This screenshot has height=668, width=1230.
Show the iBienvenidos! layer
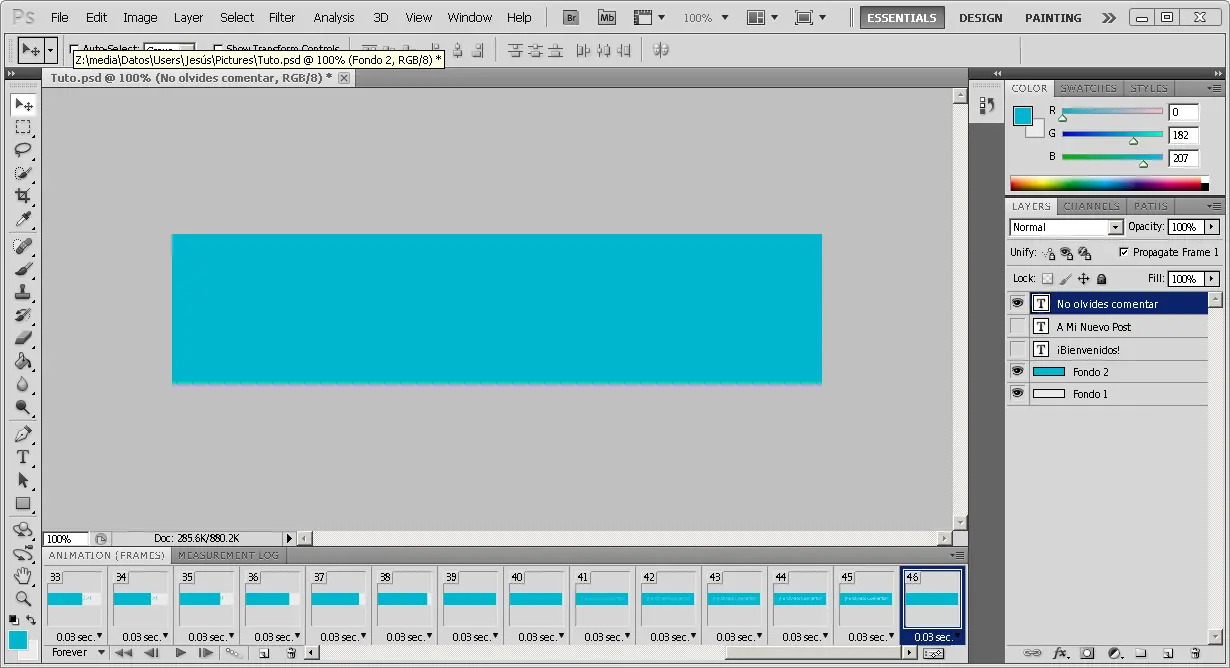point(1017,349)
